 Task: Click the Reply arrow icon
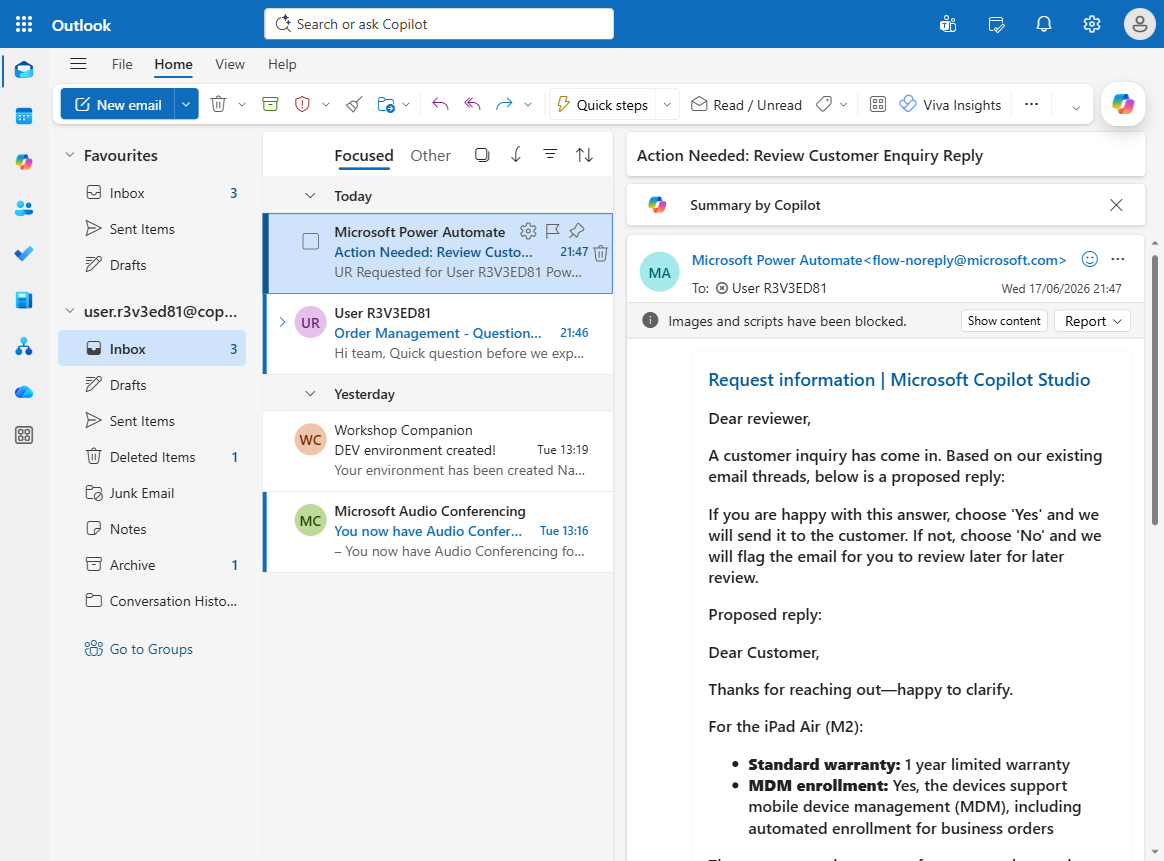tap(440, 105)
